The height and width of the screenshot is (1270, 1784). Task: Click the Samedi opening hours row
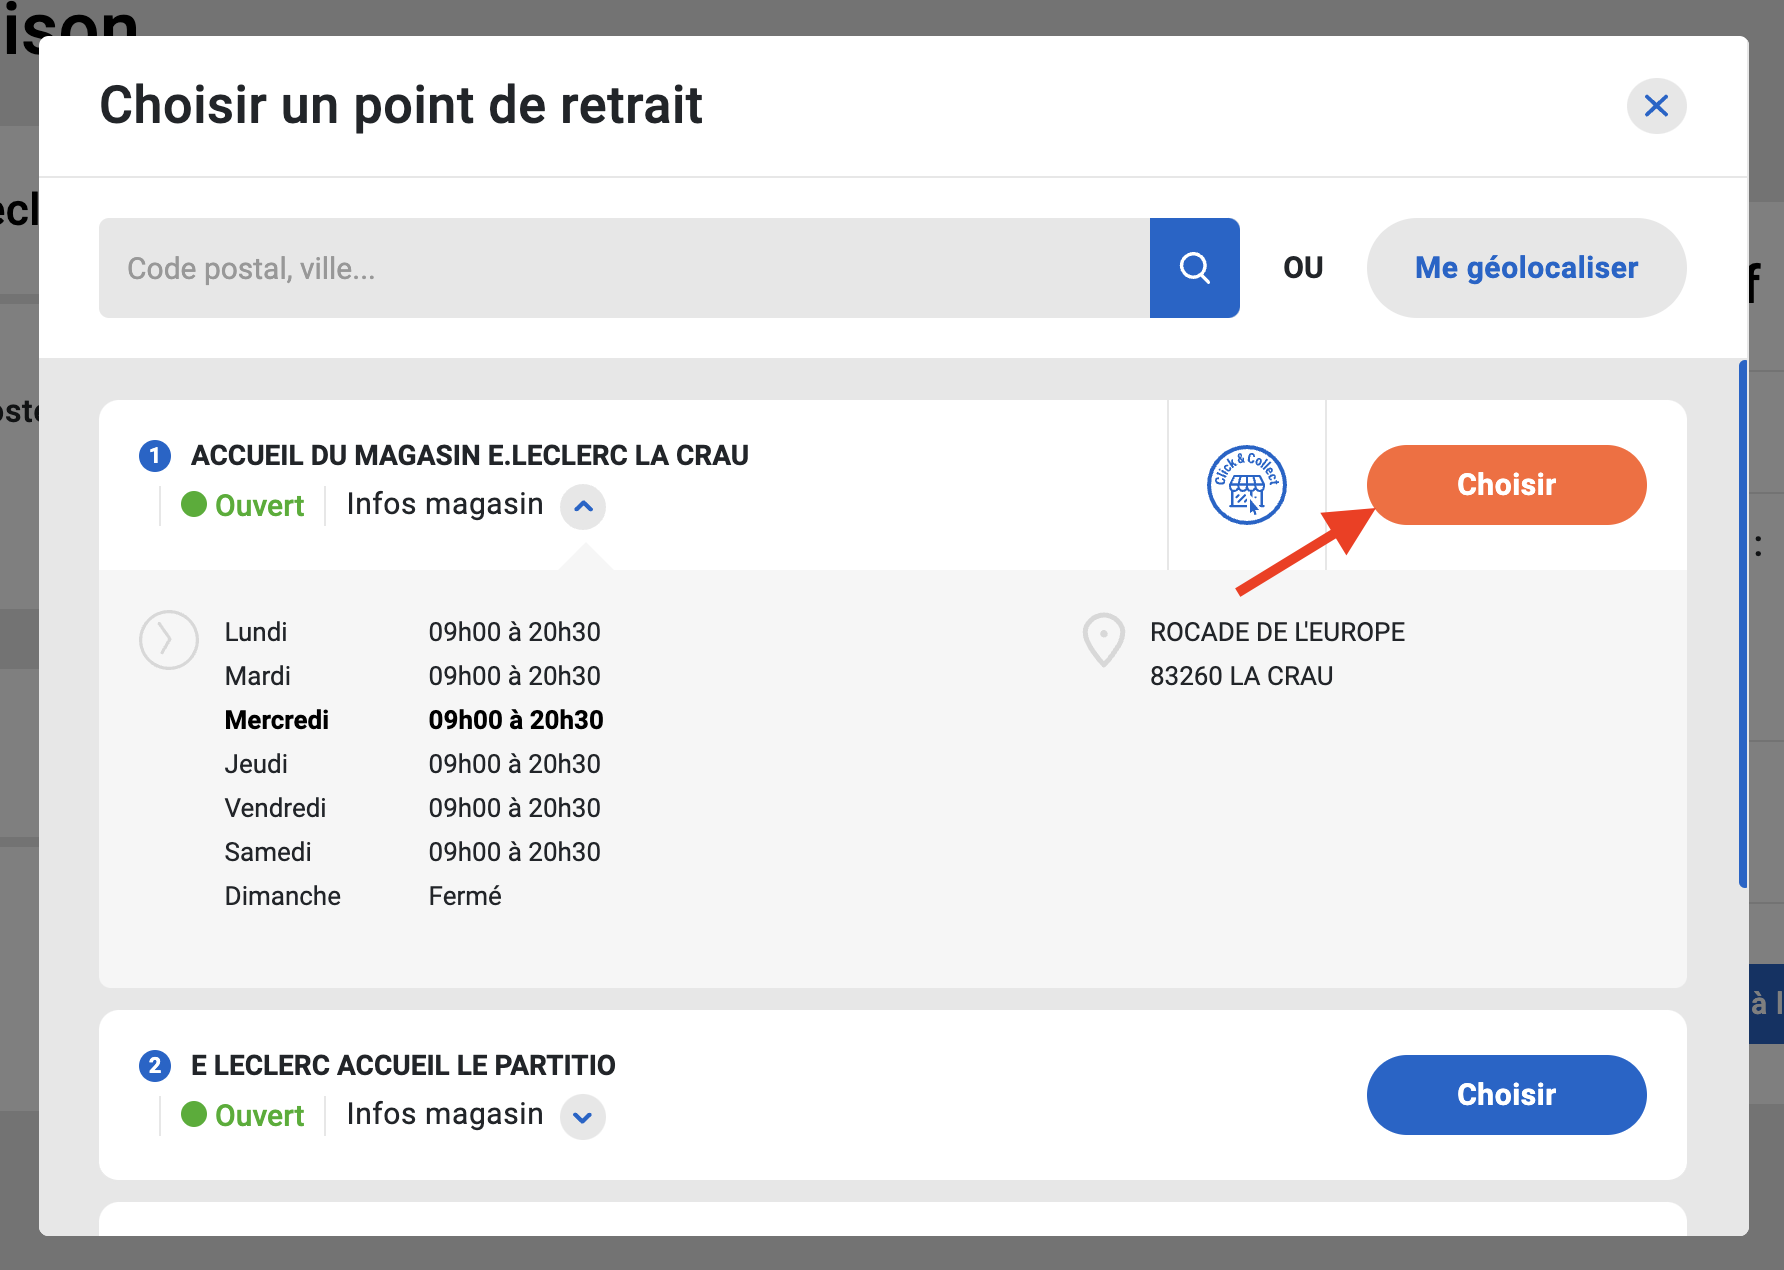pos(413,852)
